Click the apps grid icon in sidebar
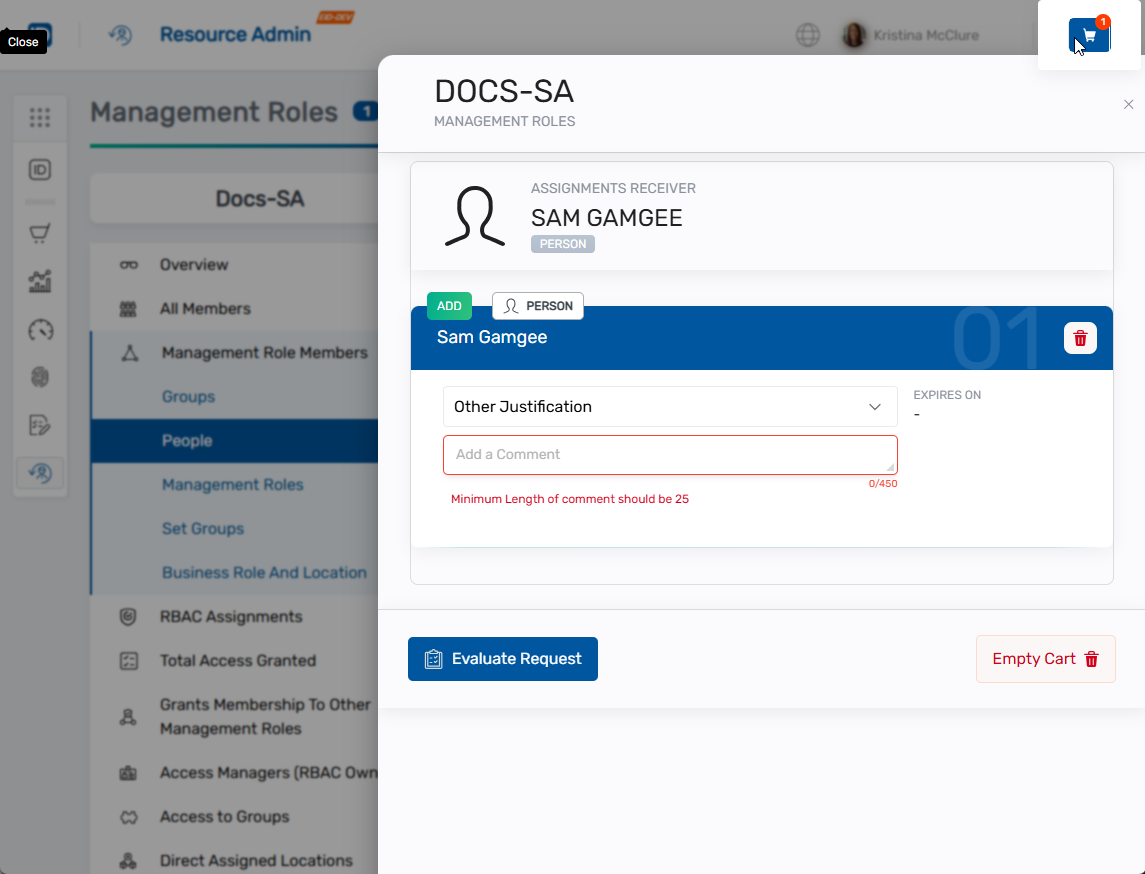This screenshot has height=874, width=1145. (x=40, y=118)
